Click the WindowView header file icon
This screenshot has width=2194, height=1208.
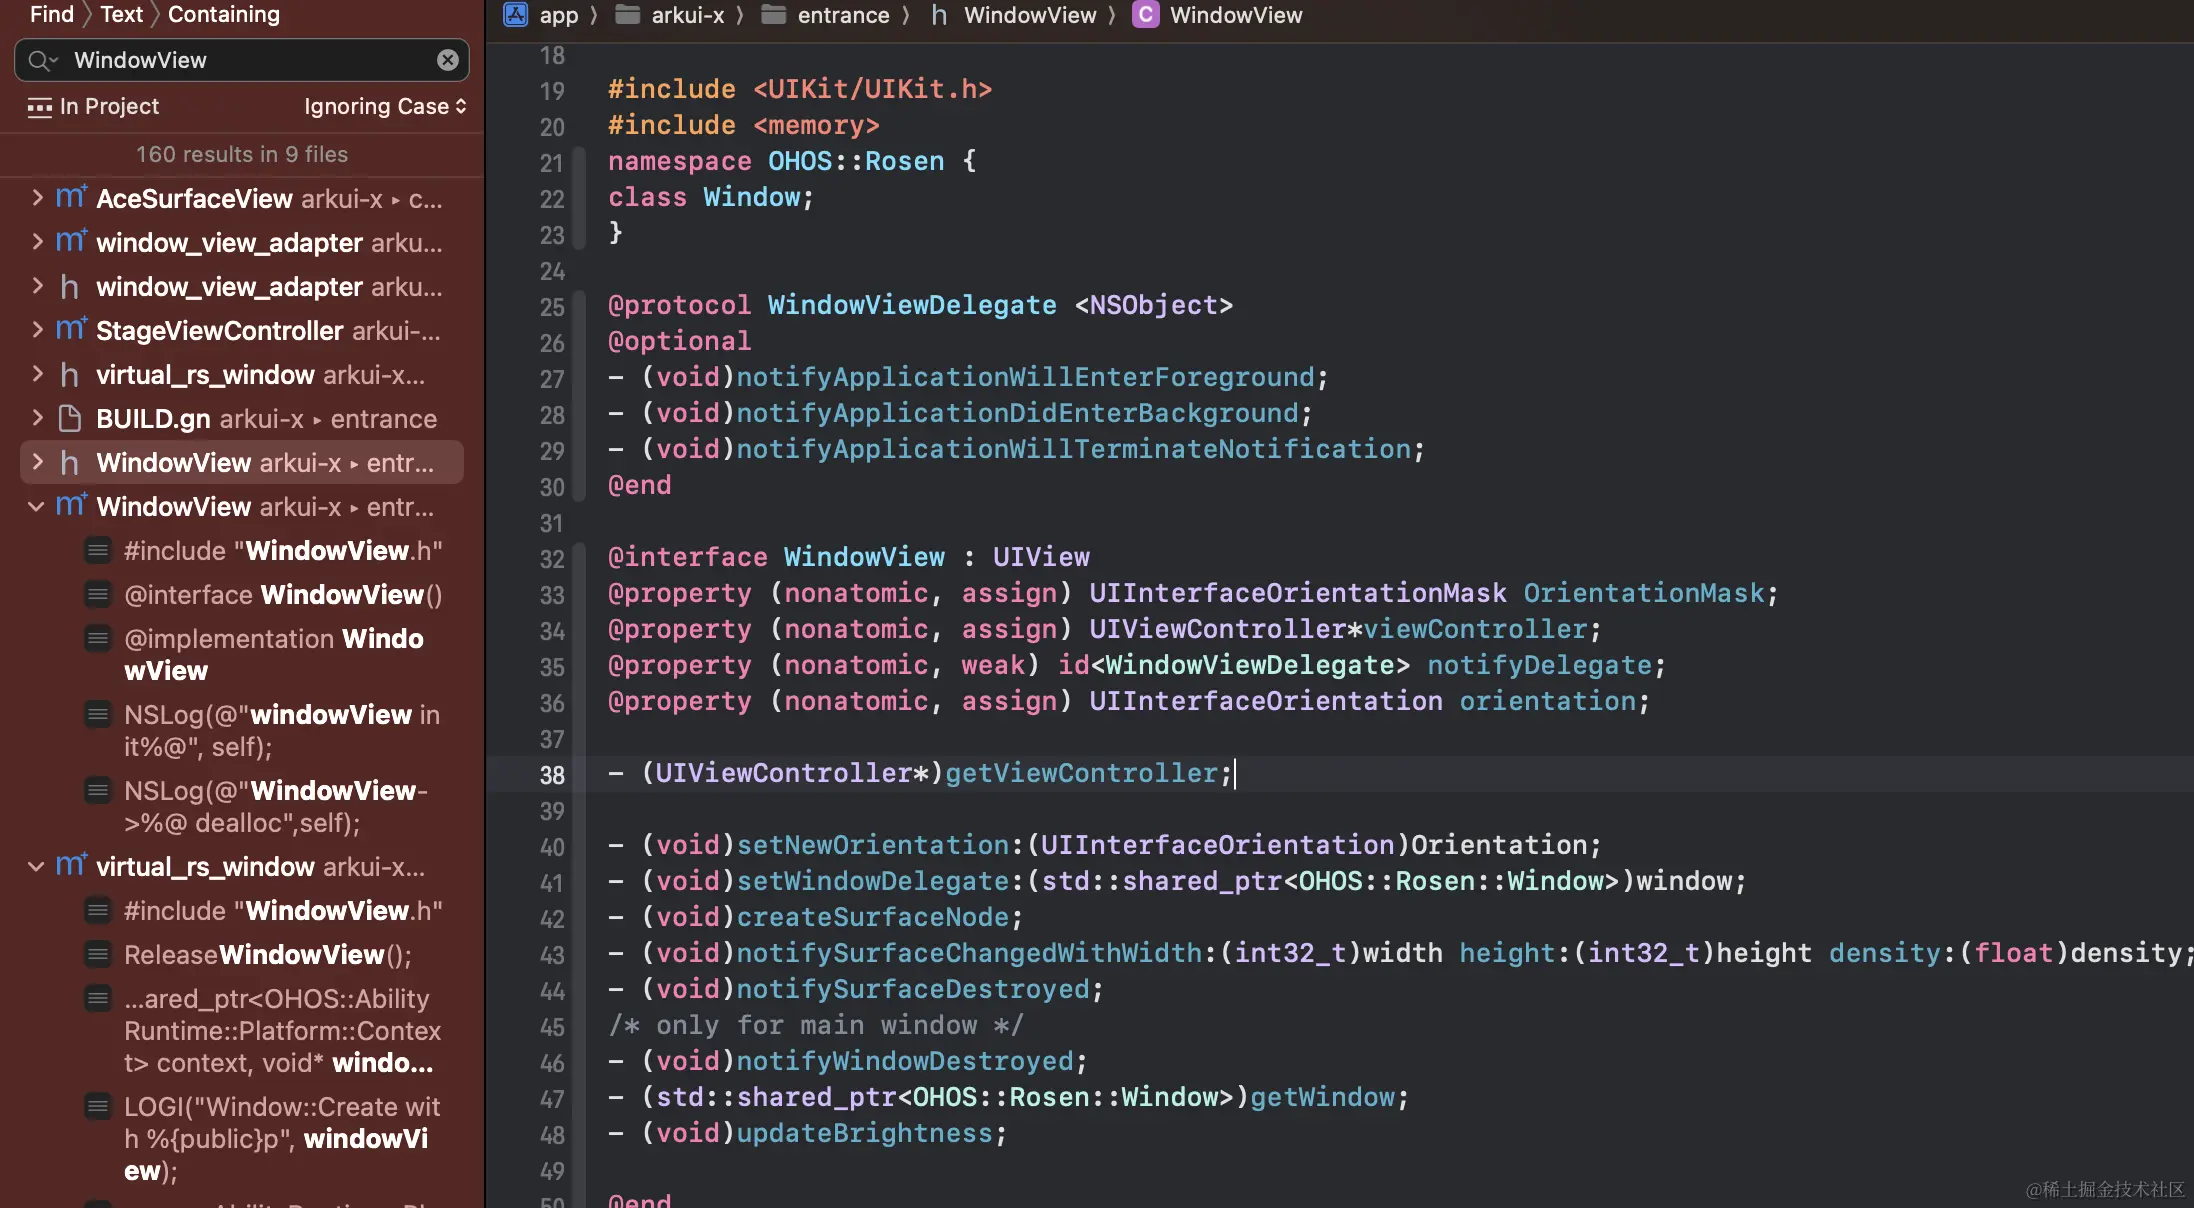tap(70, 462)
